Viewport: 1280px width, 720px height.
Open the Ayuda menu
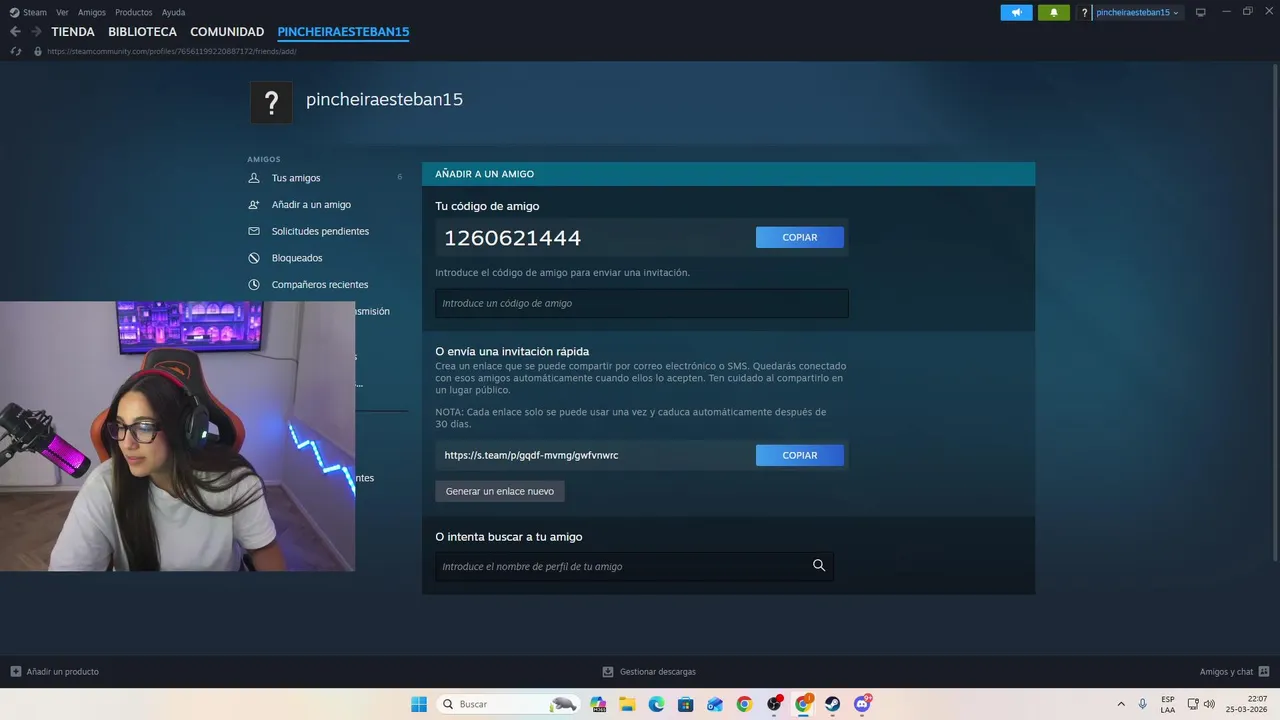[x=173, y=12]
